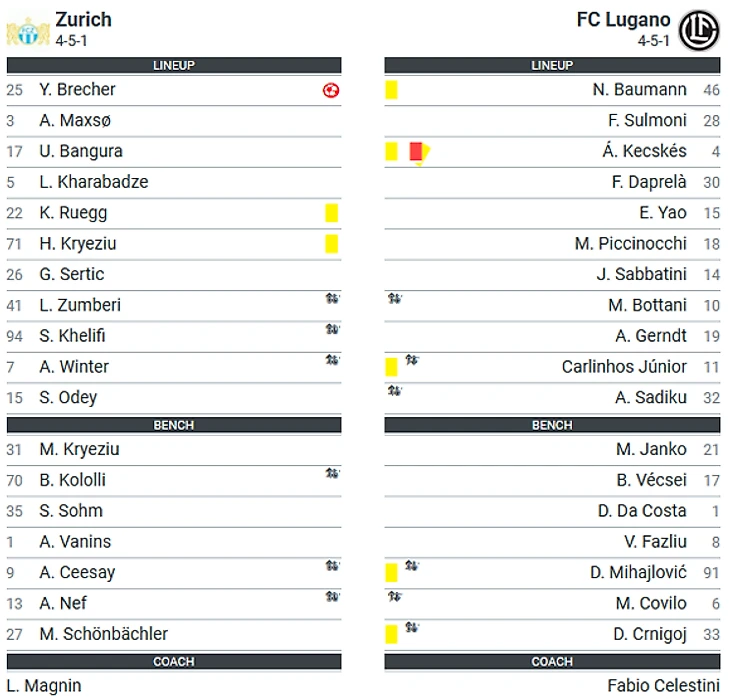Open M. Schönbächler bench player link

coord(103,634)
